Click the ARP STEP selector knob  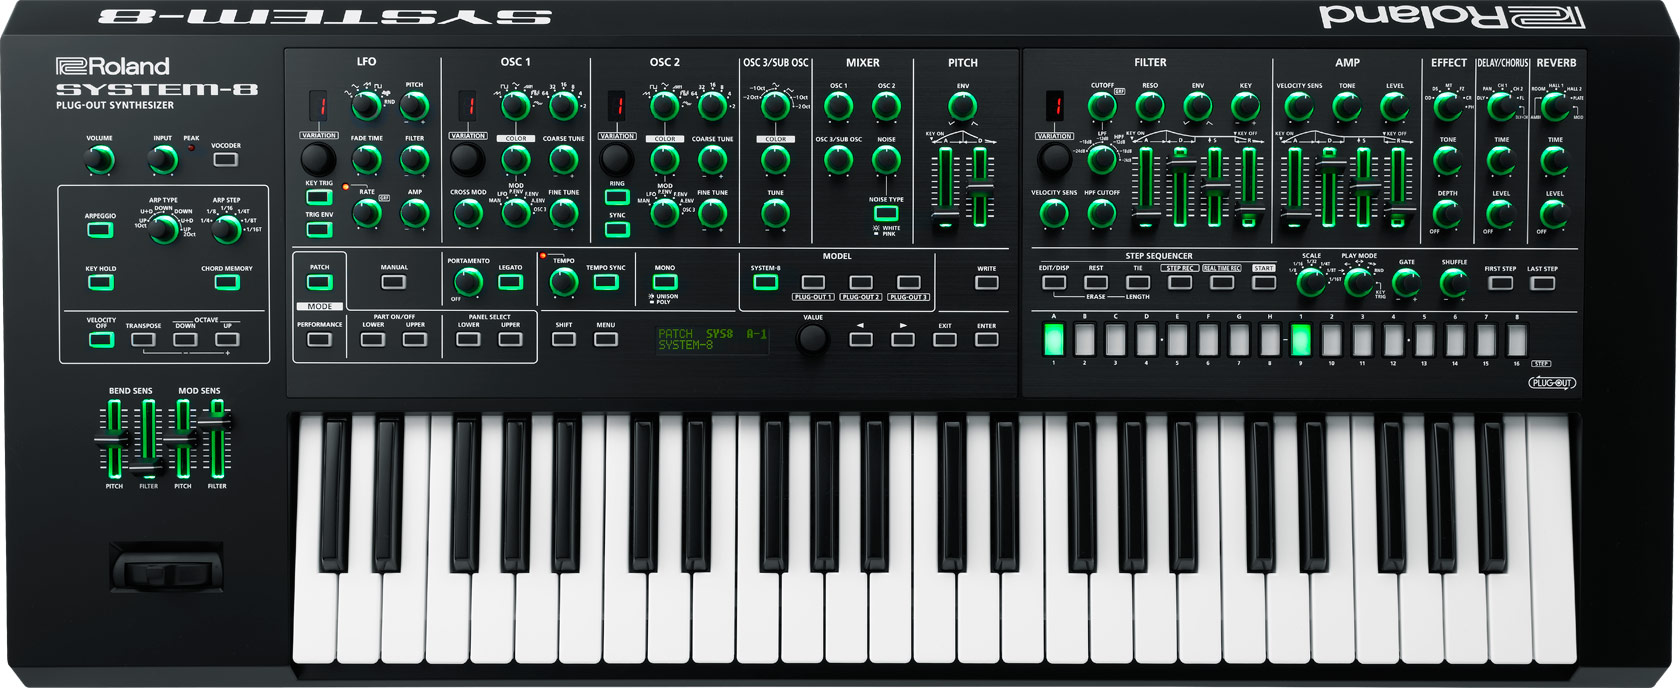[227, 229]
